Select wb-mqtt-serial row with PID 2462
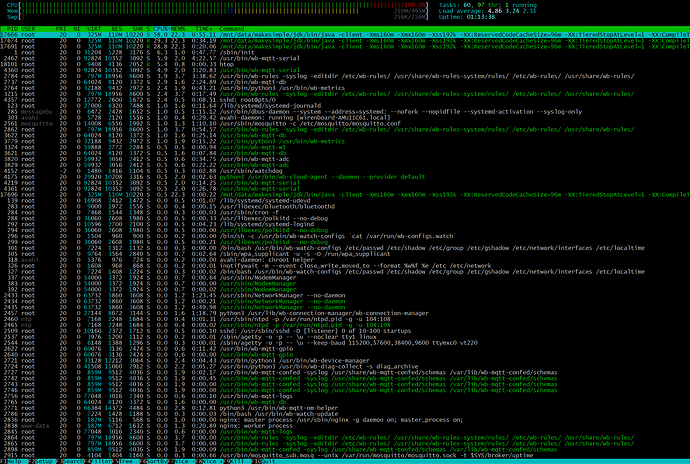The image size is (690, 464). [345, 58]
